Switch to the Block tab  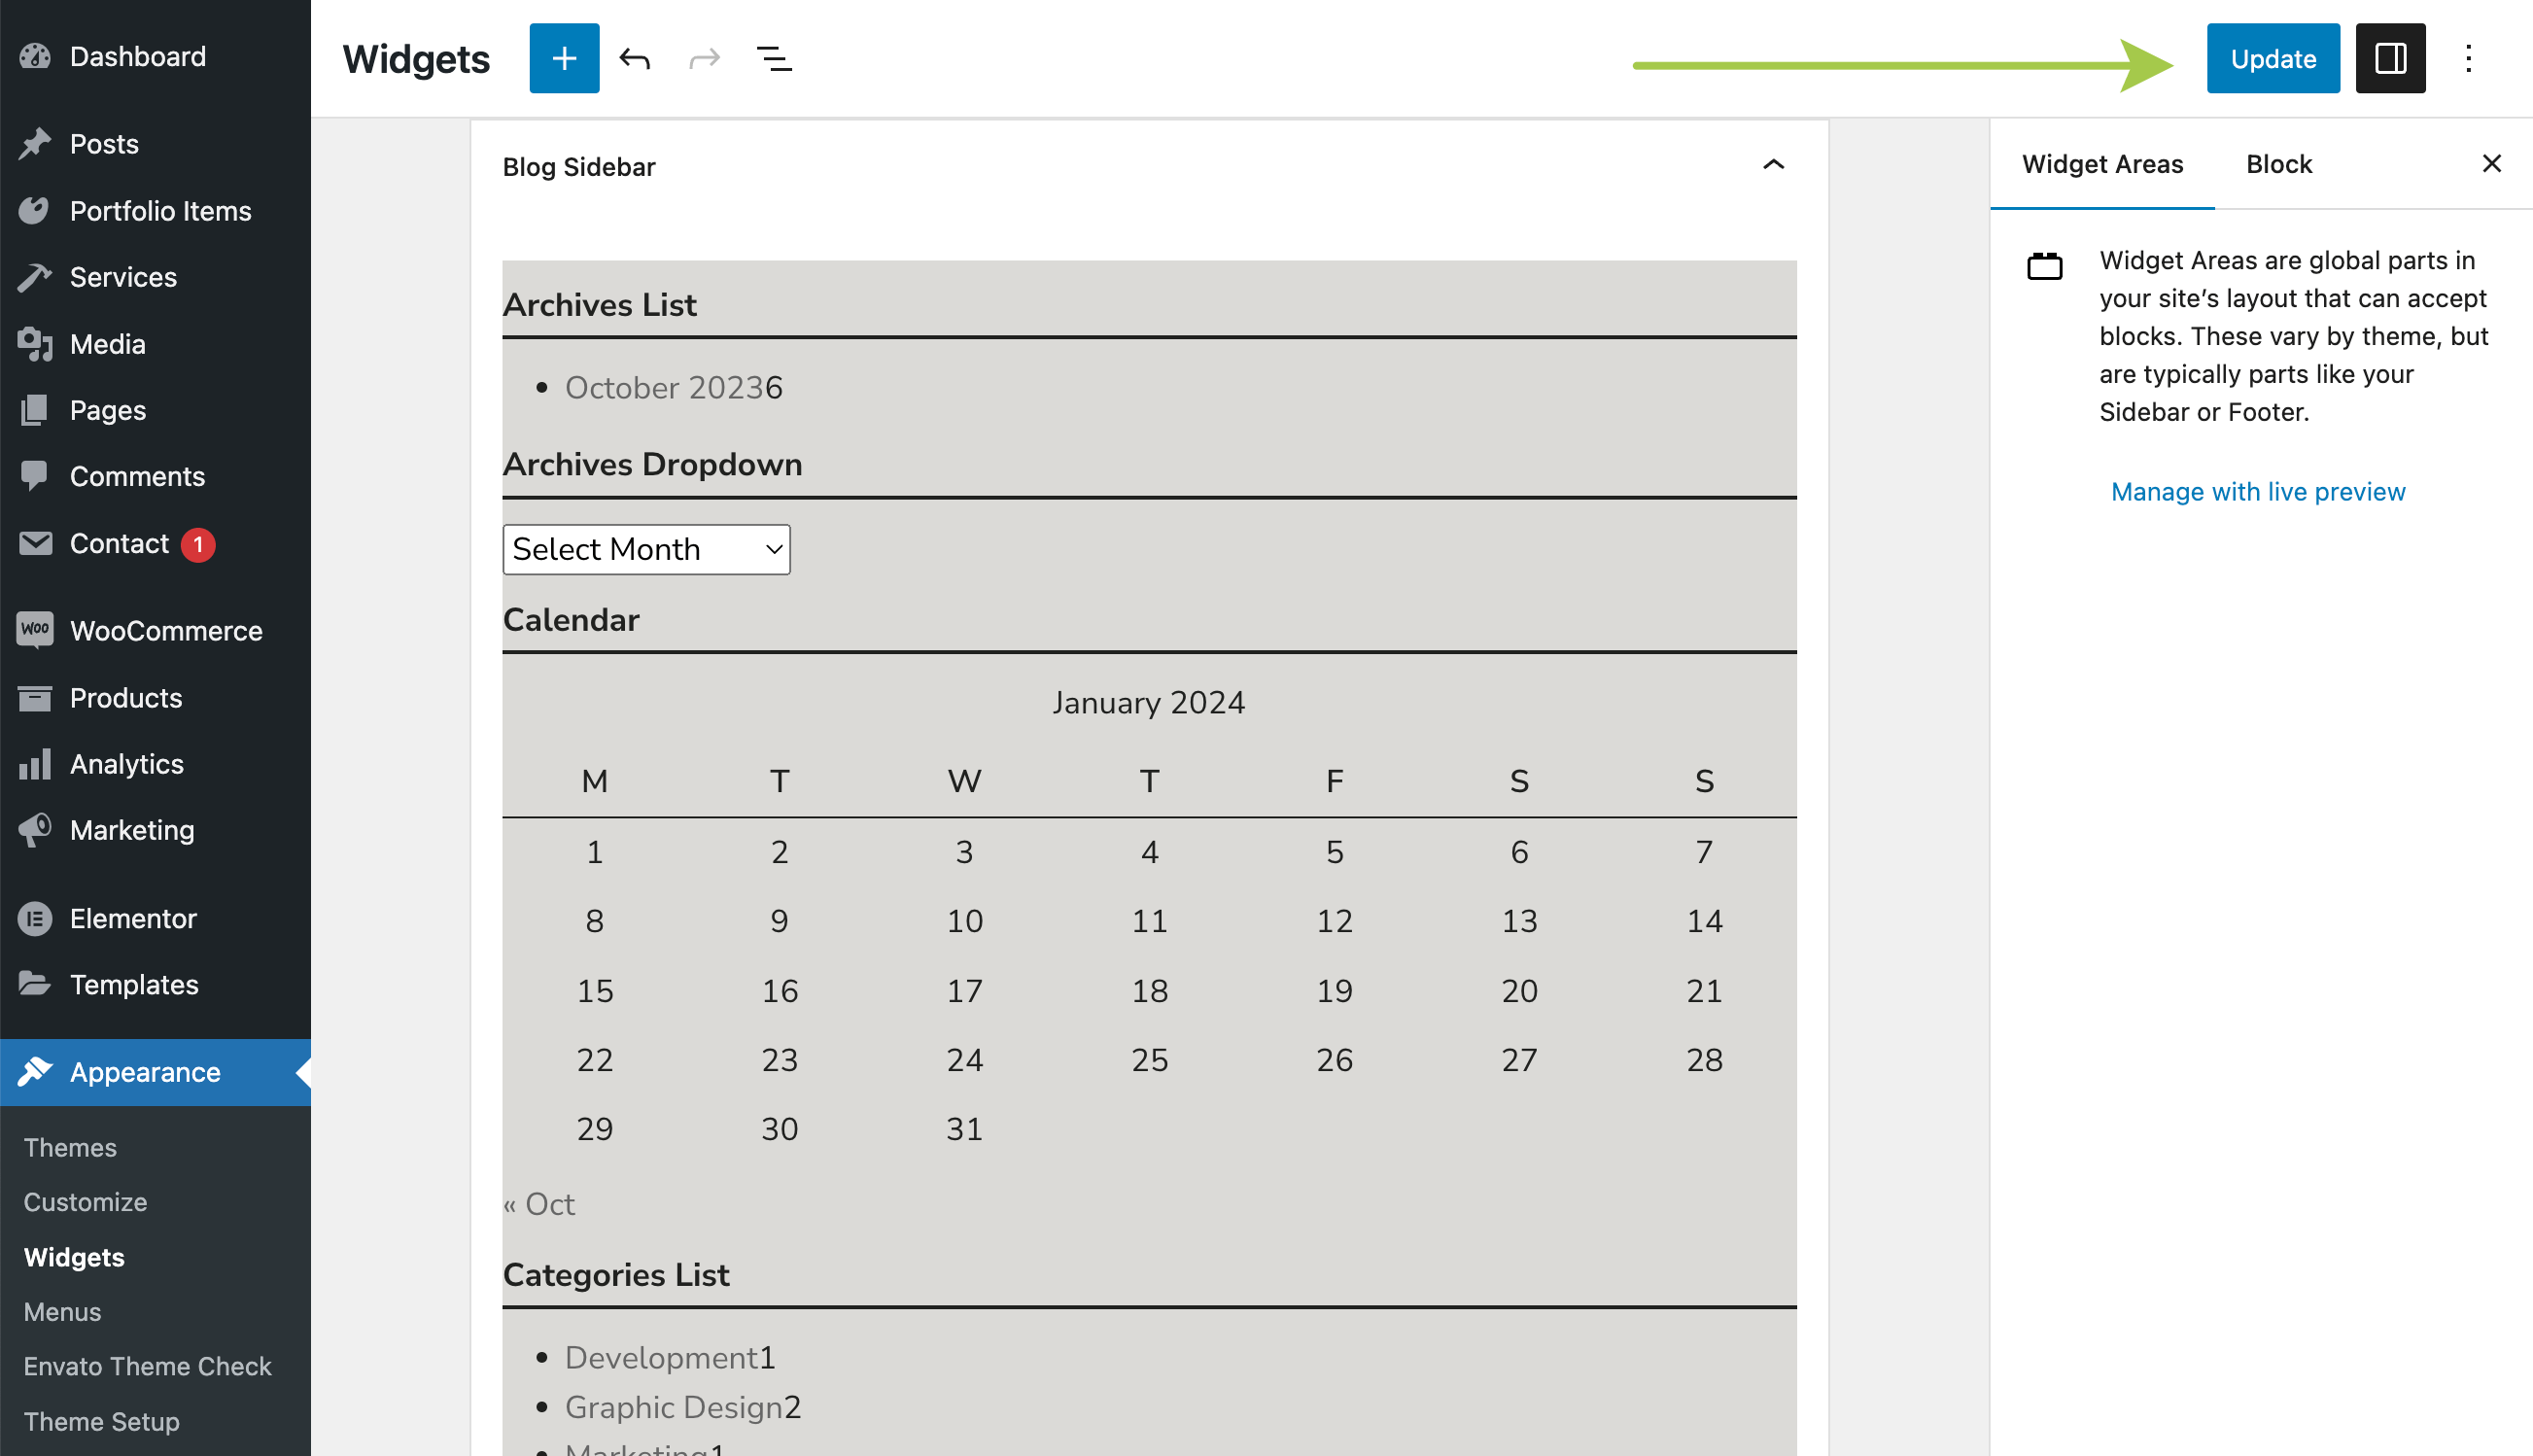pyautogui.click(x=2278, y=163)
